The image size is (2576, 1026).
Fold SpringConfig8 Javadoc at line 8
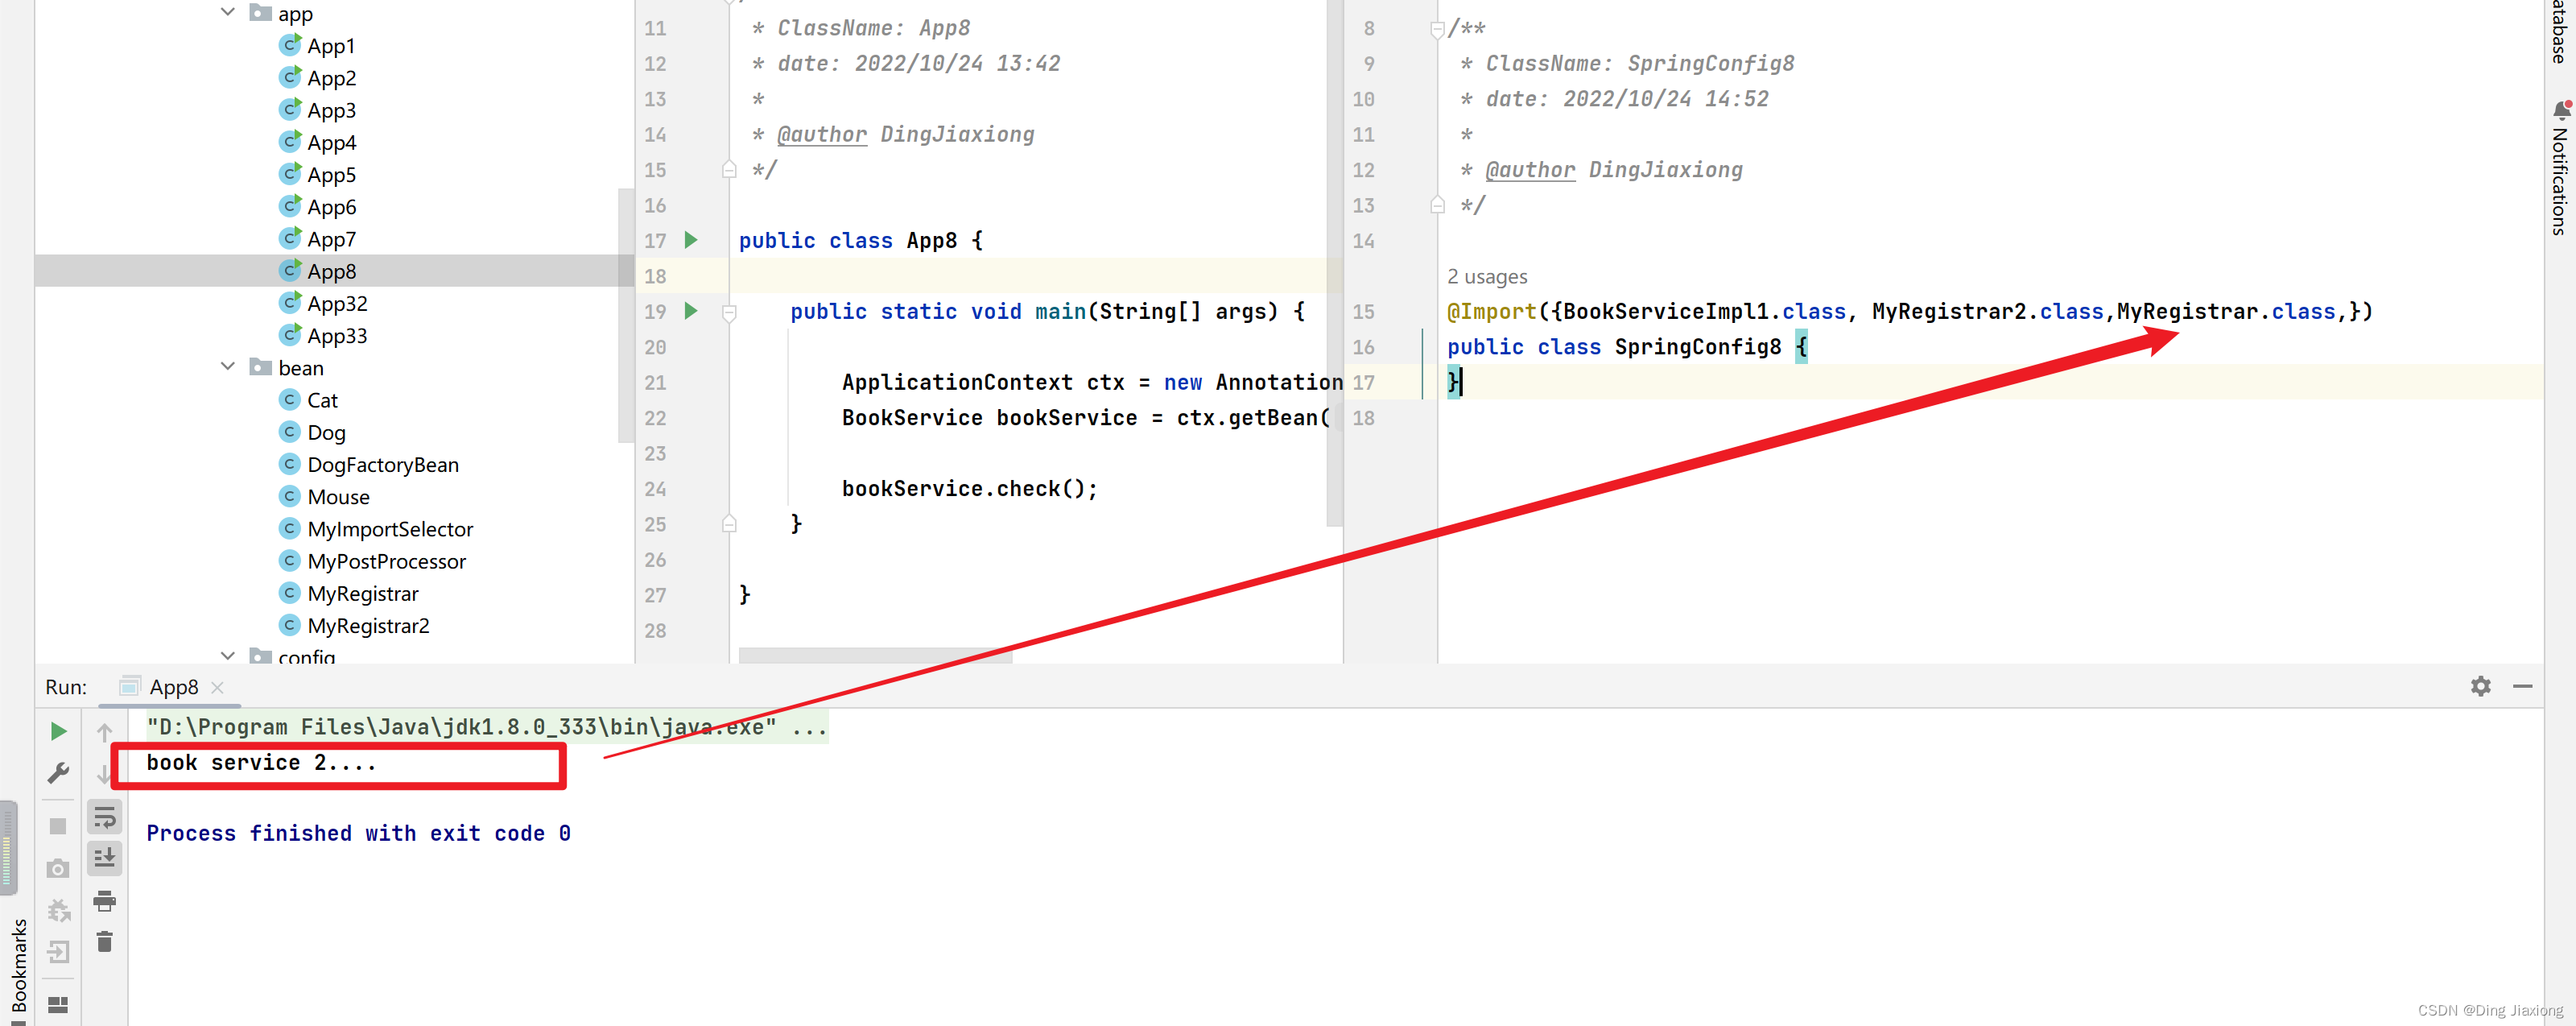(x=1437, y=29)
